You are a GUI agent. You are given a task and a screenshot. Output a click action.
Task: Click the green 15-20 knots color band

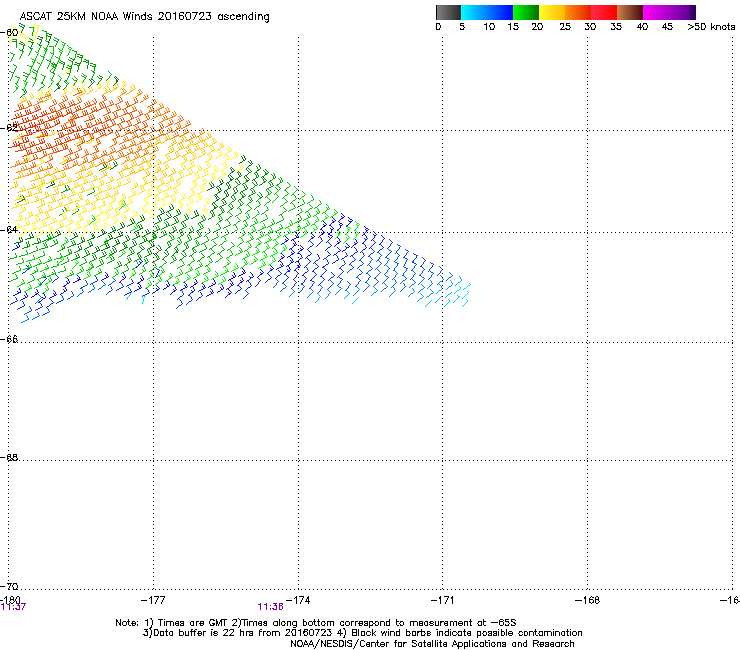click(x=526, y=12)
